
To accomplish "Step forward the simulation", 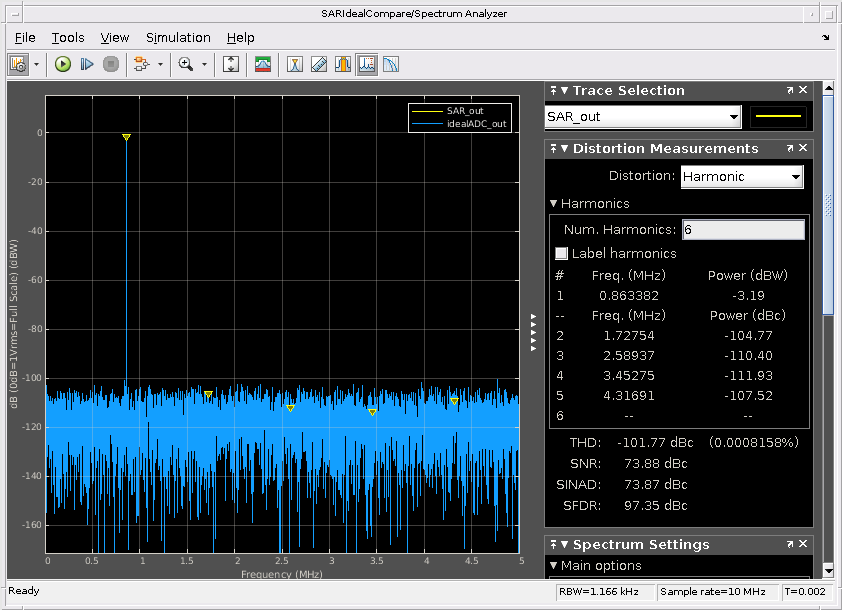I will 87,64.
